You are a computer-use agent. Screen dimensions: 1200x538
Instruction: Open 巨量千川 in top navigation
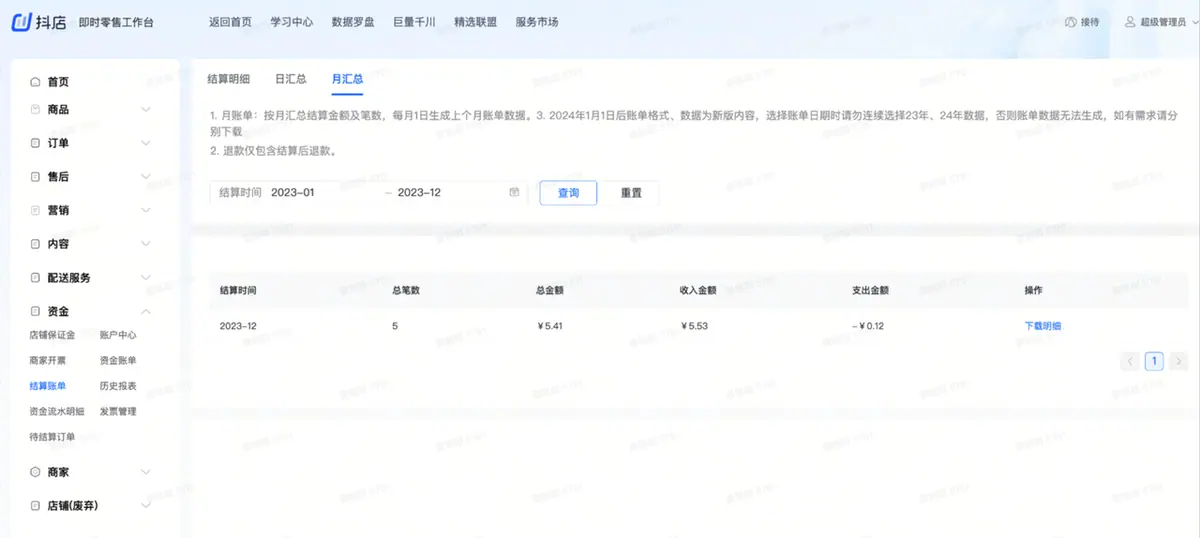coord(414,22)
